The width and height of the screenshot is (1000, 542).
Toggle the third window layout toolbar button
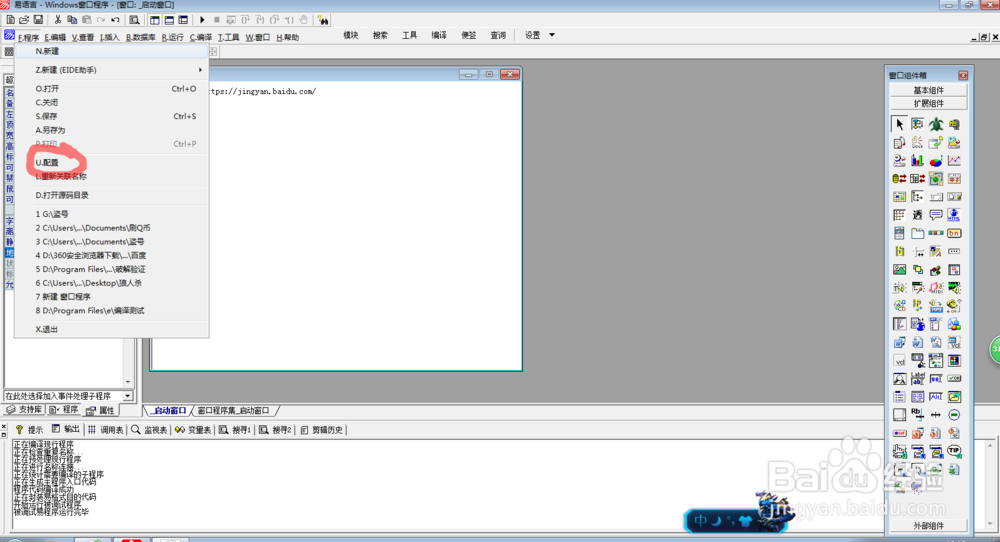(x=183, y=20)
